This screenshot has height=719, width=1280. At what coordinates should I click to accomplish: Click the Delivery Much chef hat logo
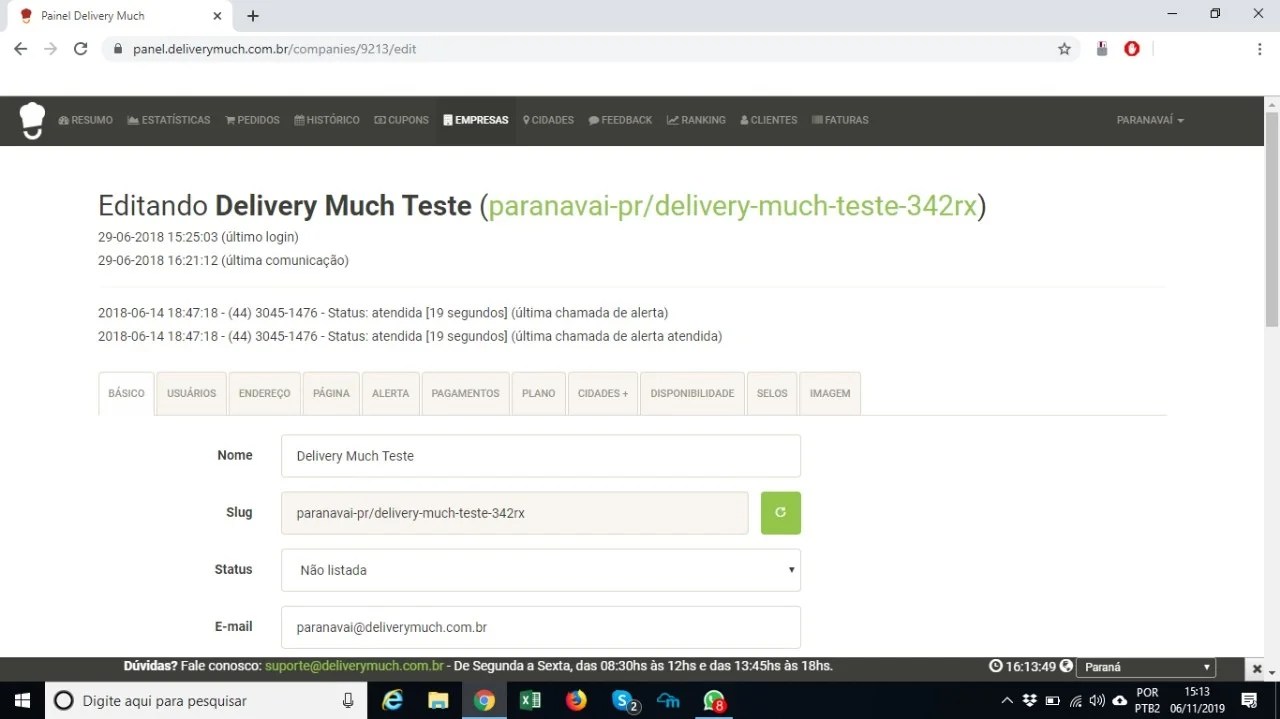(x=33, y=120)
